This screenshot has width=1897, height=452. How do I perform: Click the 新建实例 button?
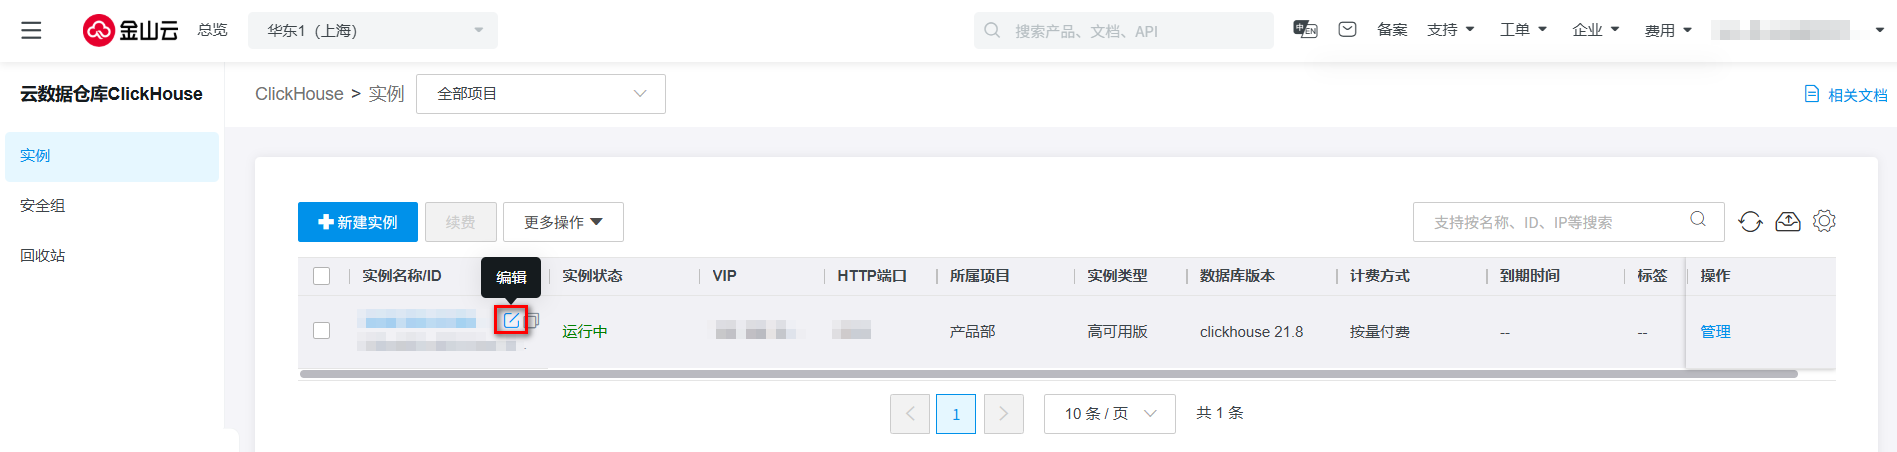(x=358, y=222)
